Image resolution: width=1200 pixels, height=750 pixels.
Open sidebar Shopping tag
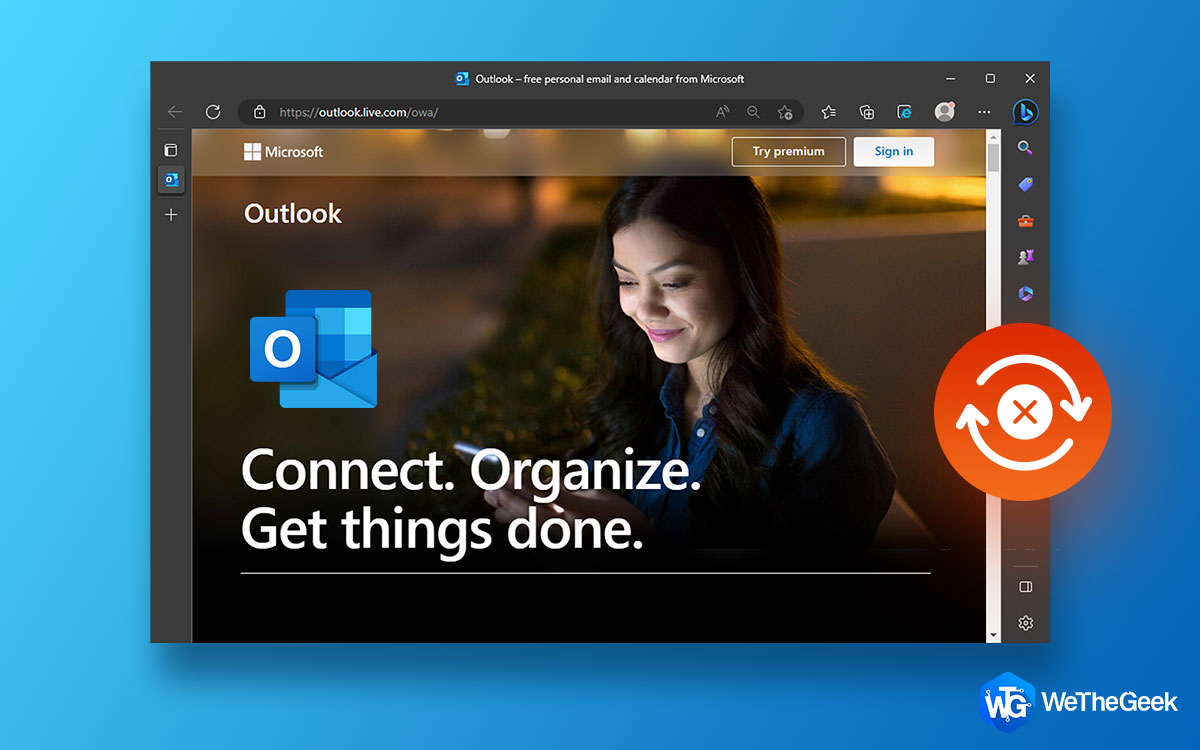click(x=1025, y=184)
